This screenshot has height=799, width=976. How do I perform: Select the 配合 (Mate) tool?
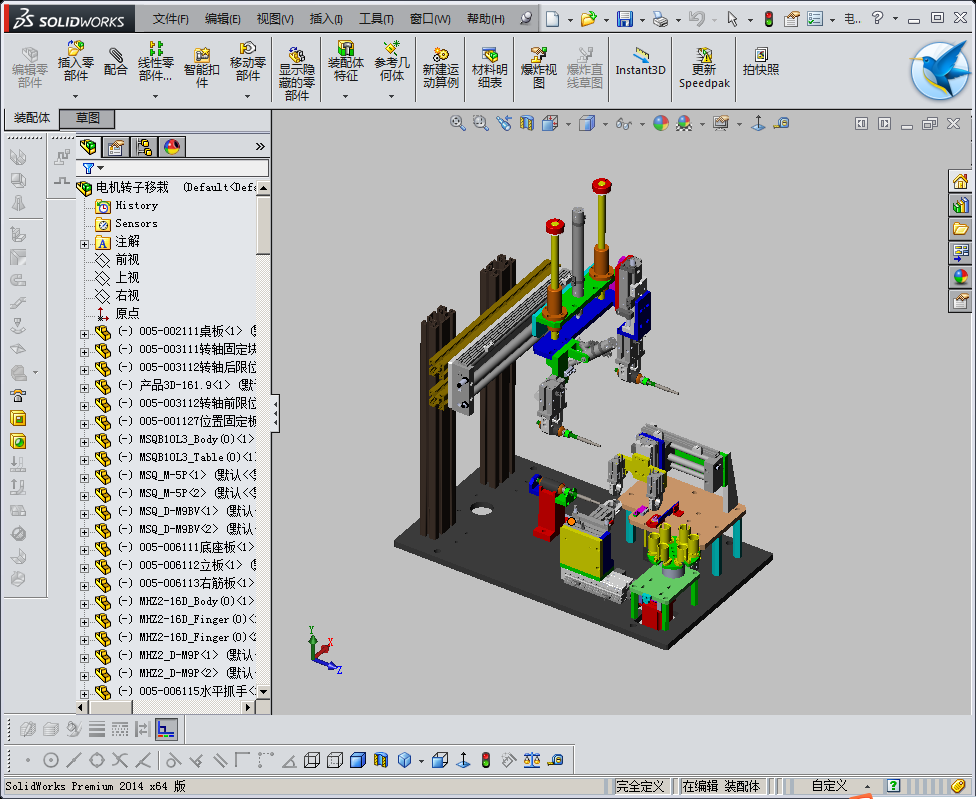coord(116,61)
